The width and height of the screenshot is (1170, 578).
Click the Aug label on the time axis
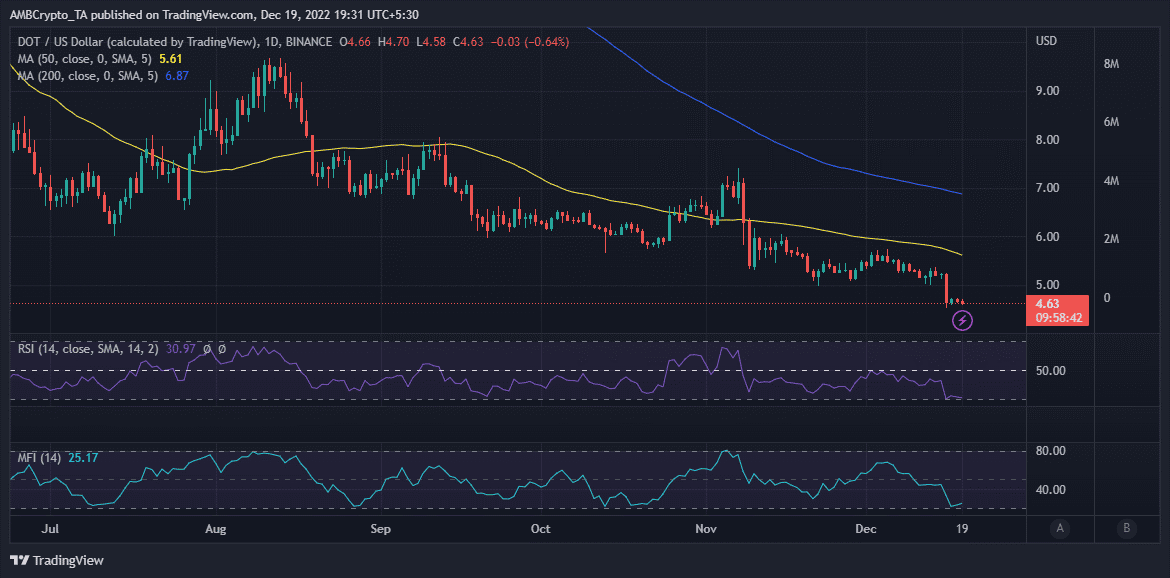216,528
